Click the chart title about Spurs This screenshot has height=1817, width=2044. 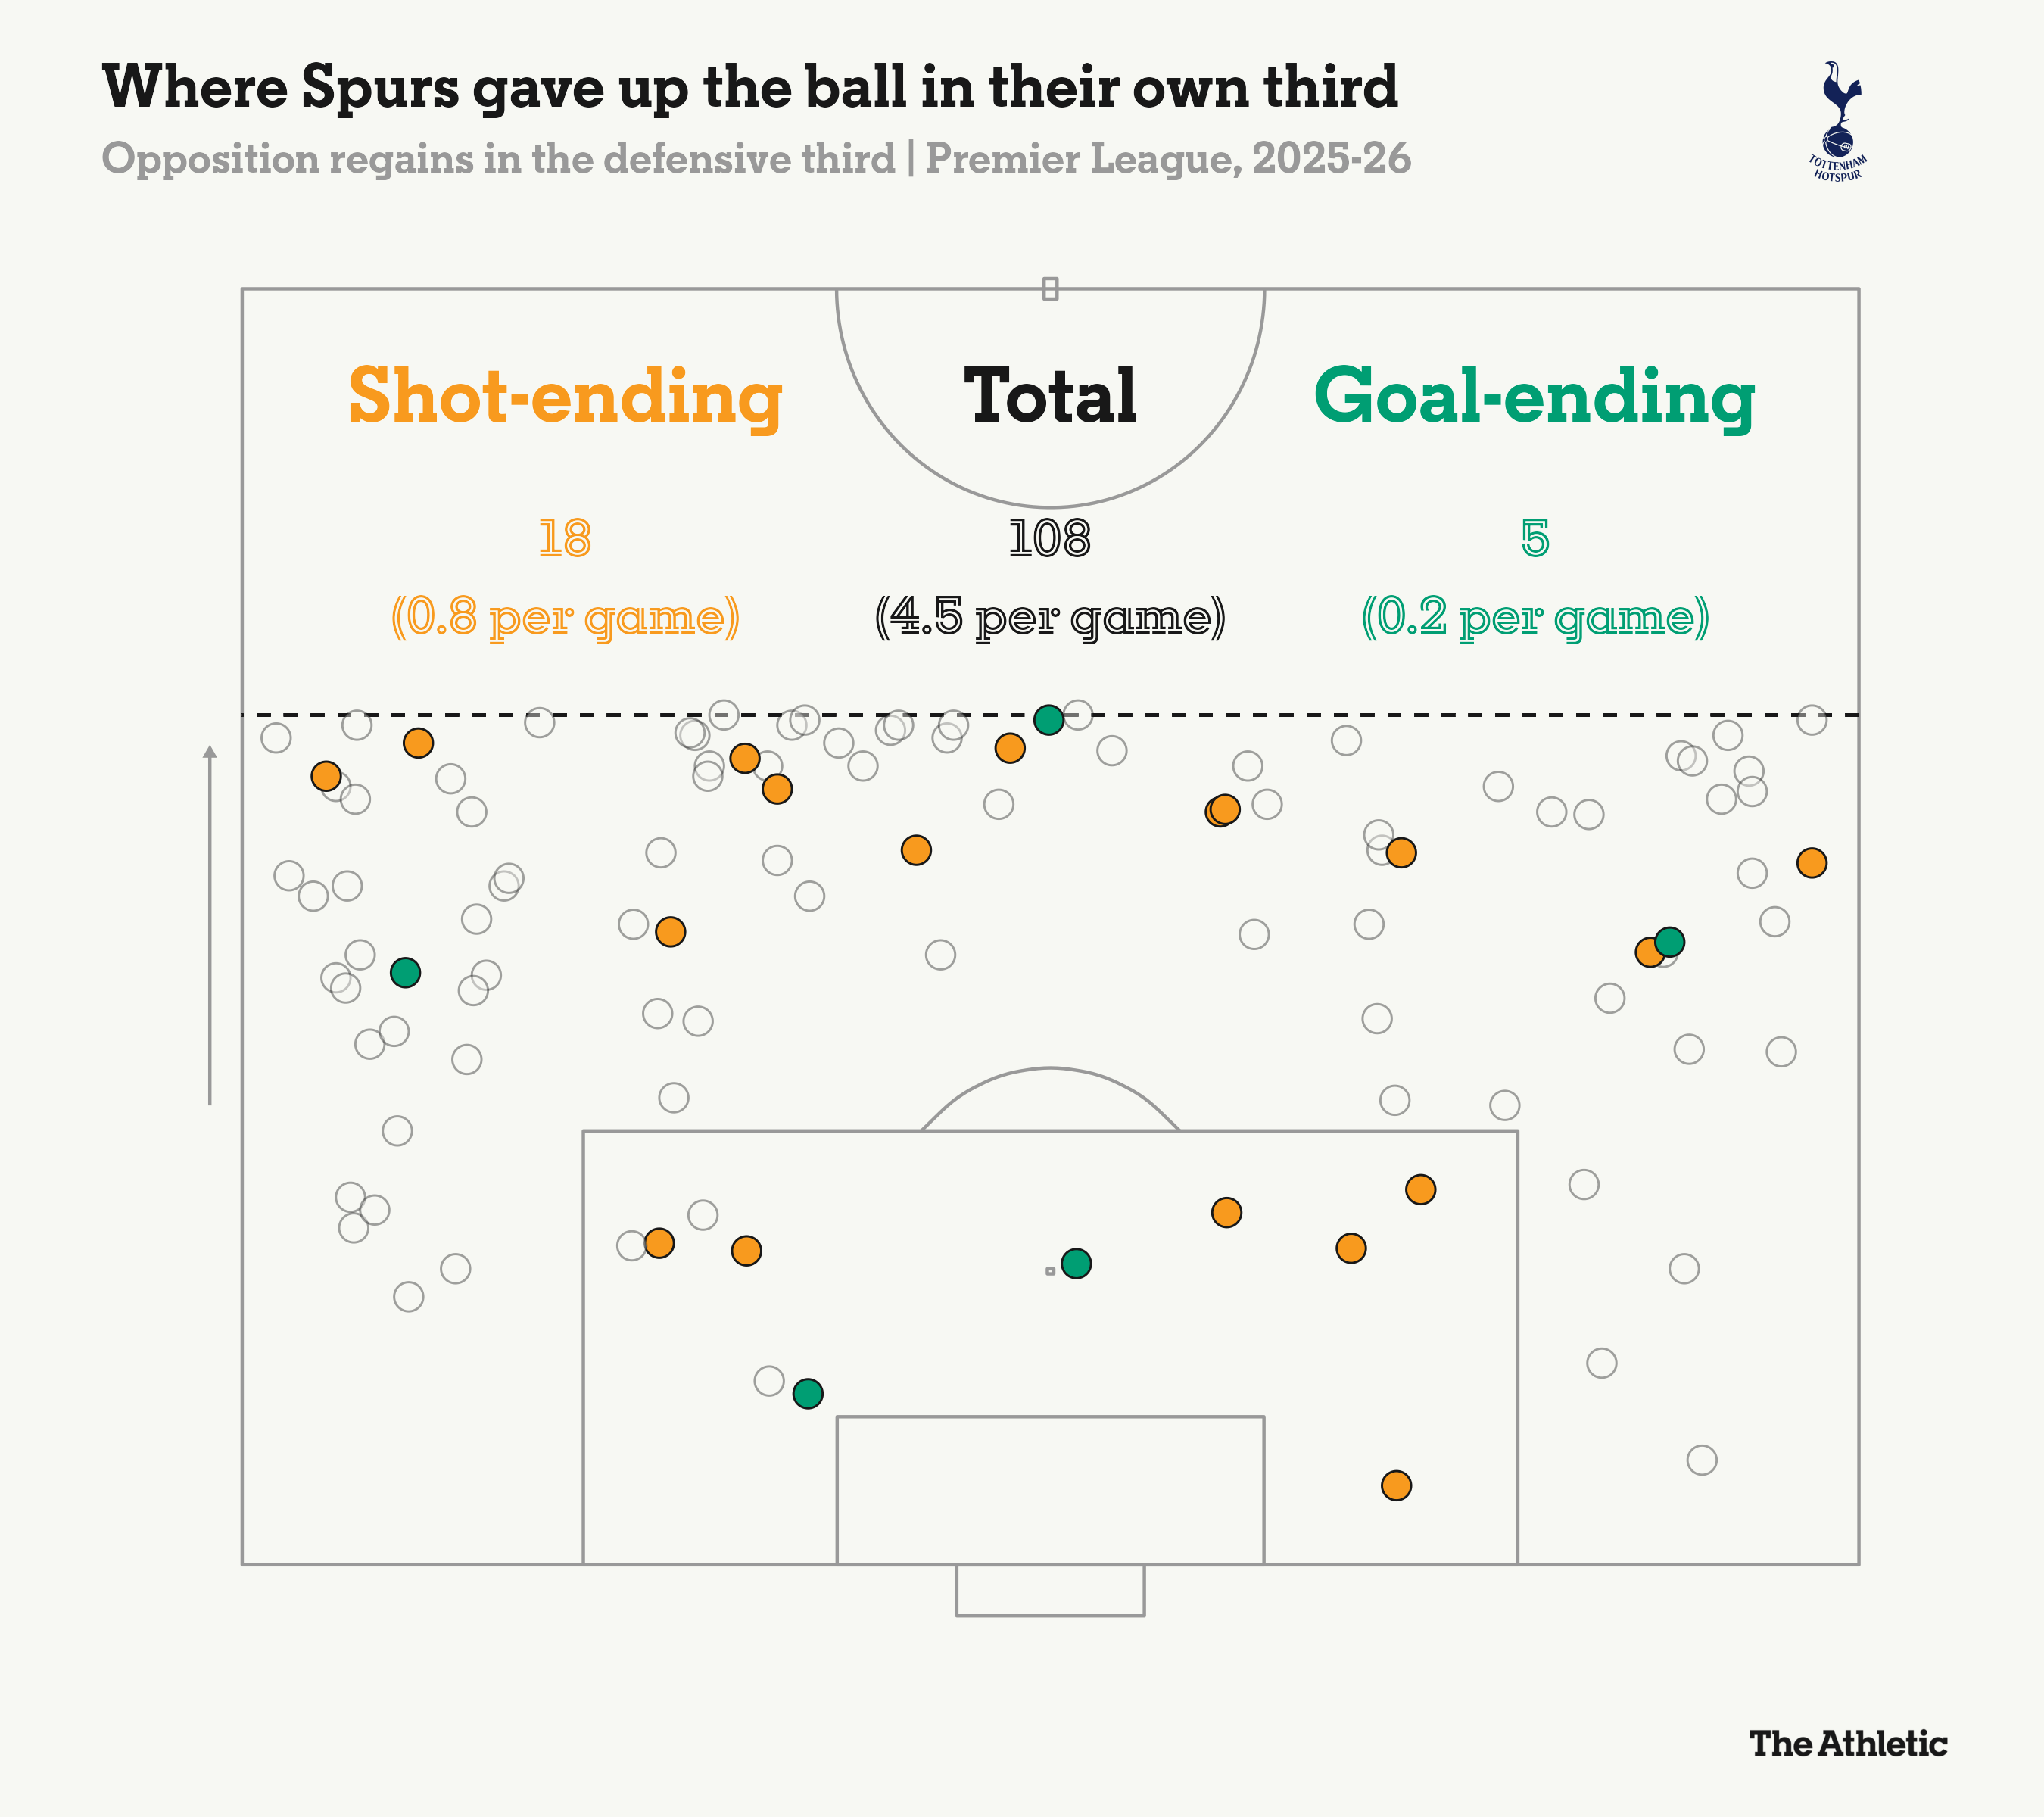pos(750,87)
